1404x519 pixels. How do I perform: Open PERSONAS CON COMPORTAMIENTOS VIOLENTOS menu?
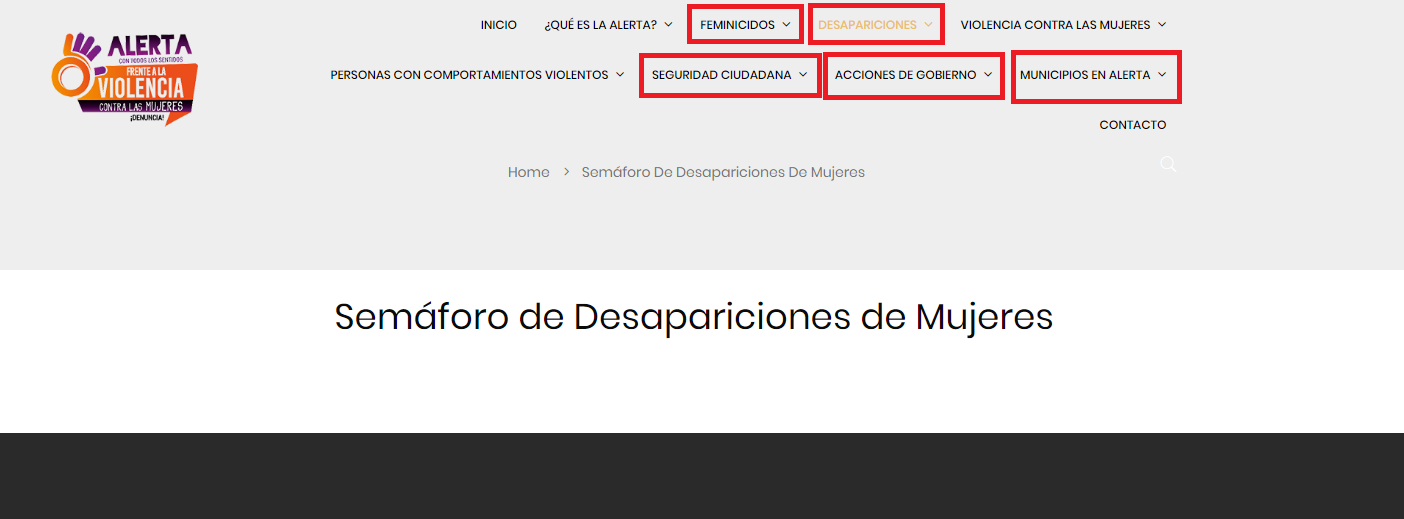tap(469, 75)
